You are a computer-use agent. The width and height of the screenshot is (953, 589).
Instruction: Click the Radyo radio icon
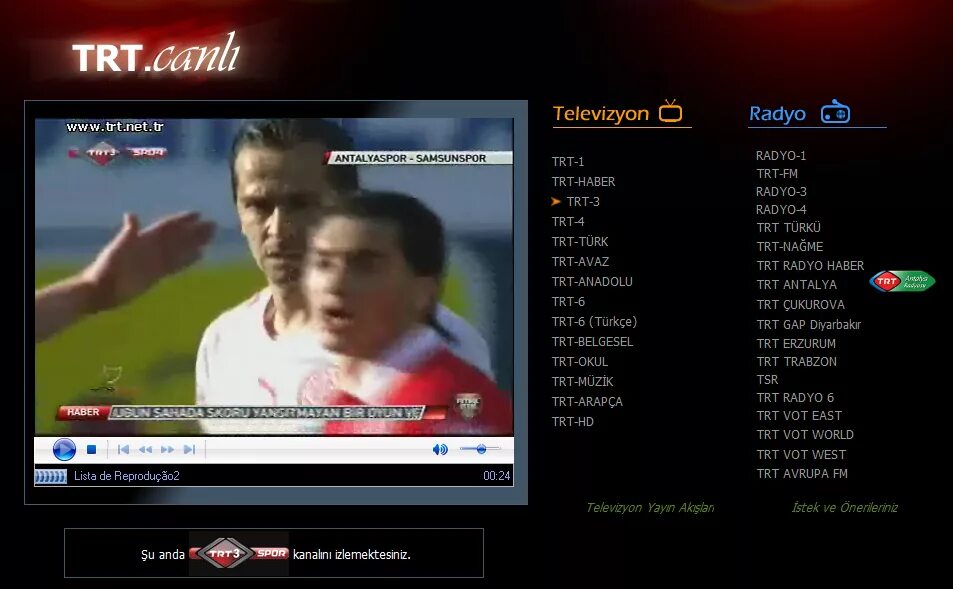click(836, 112)
